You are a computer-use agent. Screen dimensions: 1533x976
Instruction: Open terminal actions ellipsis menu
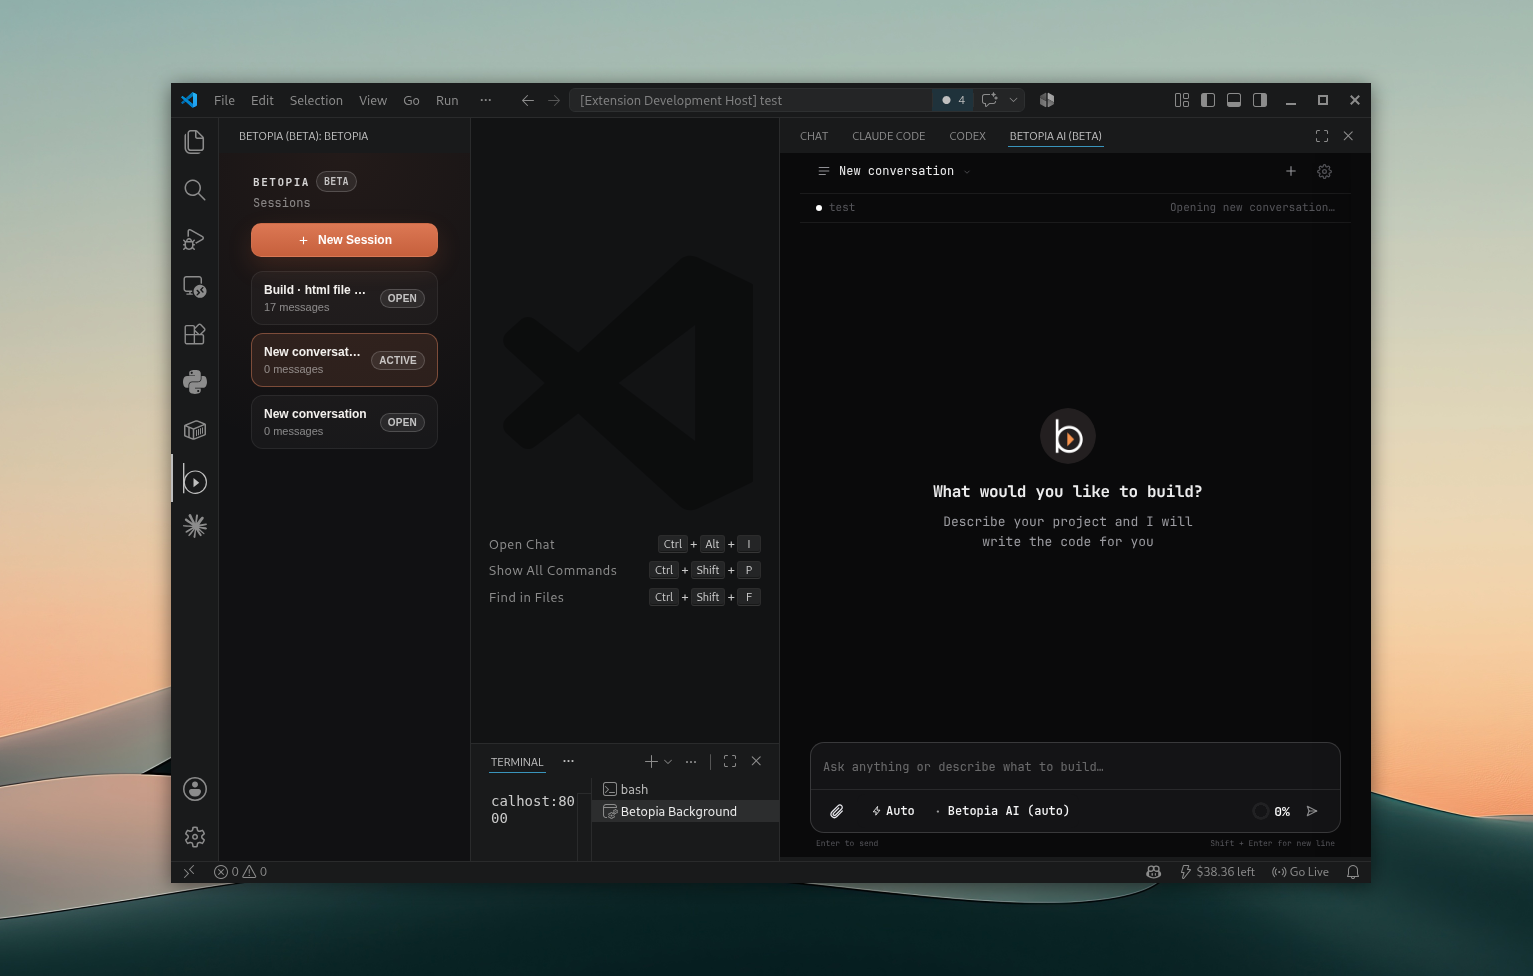691,761
